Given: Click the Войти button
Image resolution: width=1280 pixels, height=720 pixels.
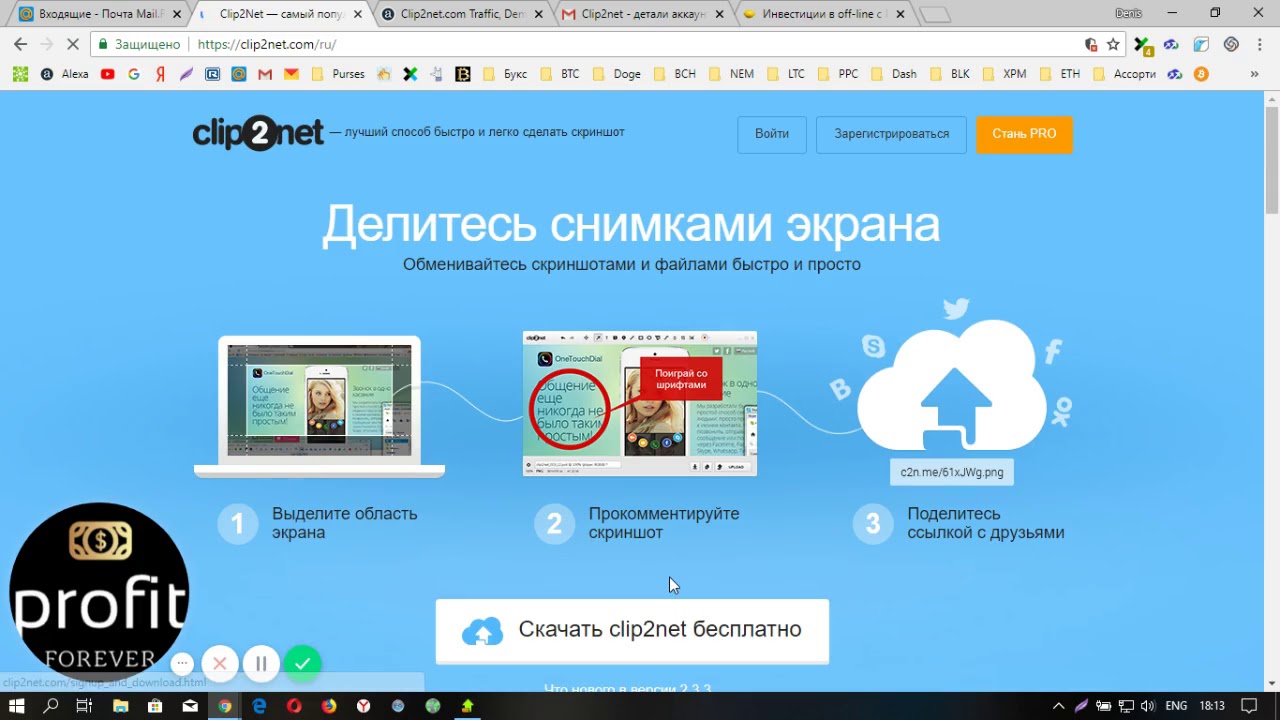Looking at the screenshot, I should pyautogui.click(x=772, y=134).
